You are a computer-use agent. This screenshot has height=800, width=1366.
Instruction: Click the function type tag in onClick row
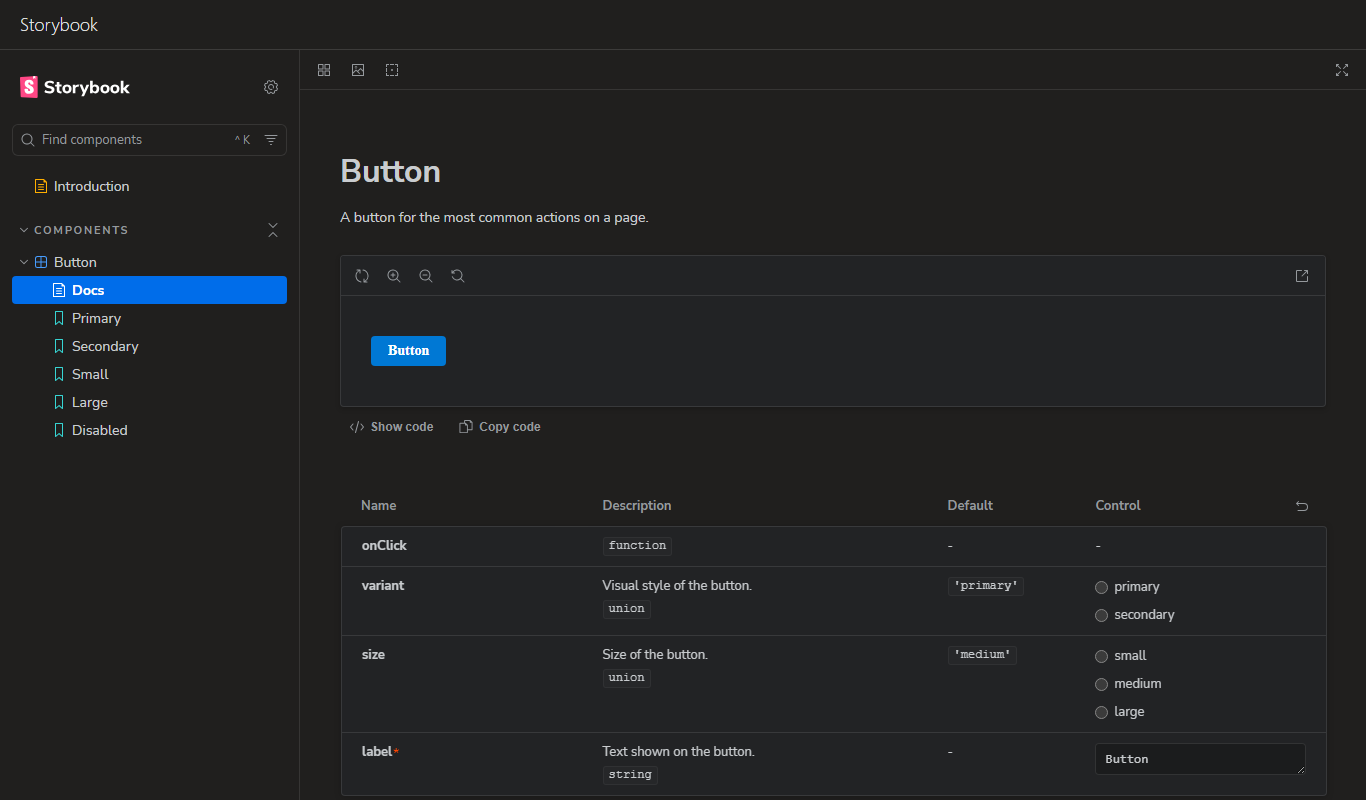[637, 546]
